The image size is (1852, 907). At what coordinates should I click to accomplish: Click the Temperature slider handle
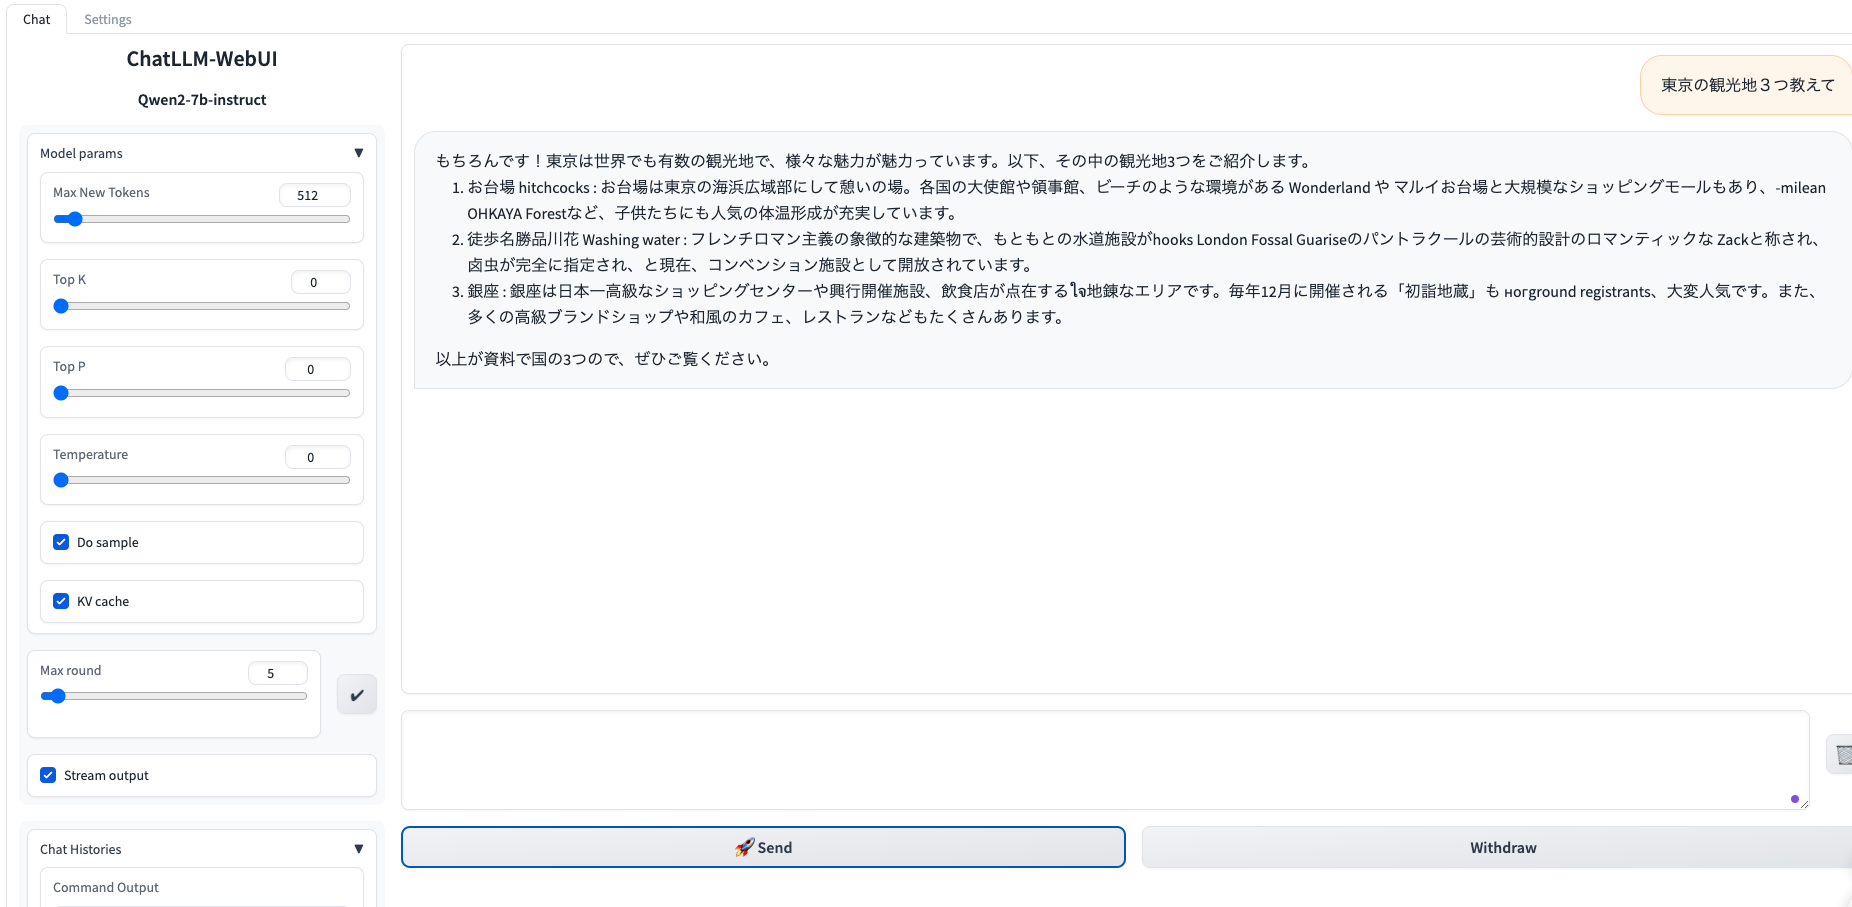61,480
